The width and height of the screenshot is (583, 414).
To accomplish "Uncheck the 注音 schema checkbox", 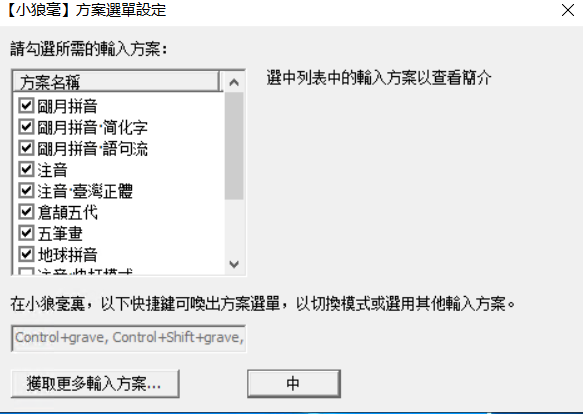I will pos(26,170).
